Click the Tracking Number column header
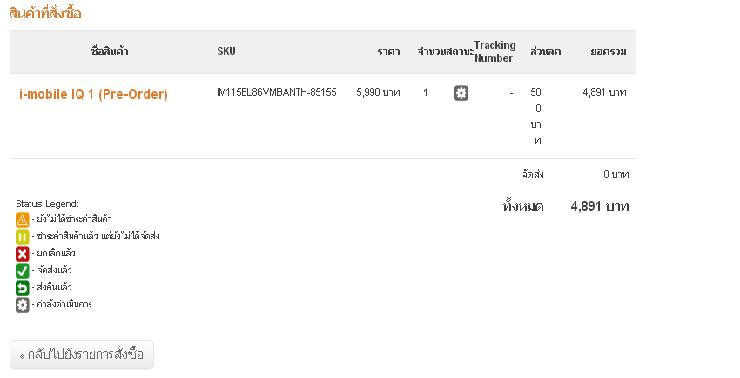 point(494,51)
